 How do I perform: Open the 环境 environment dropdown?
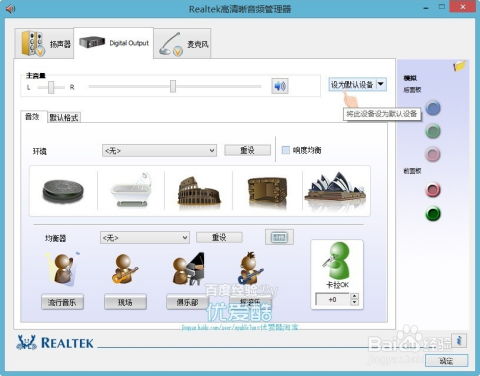159,151
